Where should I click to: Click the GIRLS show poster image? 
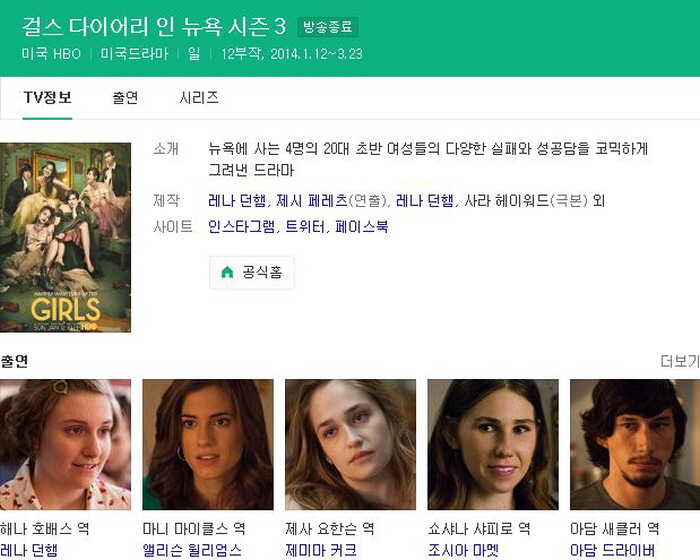point(66,237)
